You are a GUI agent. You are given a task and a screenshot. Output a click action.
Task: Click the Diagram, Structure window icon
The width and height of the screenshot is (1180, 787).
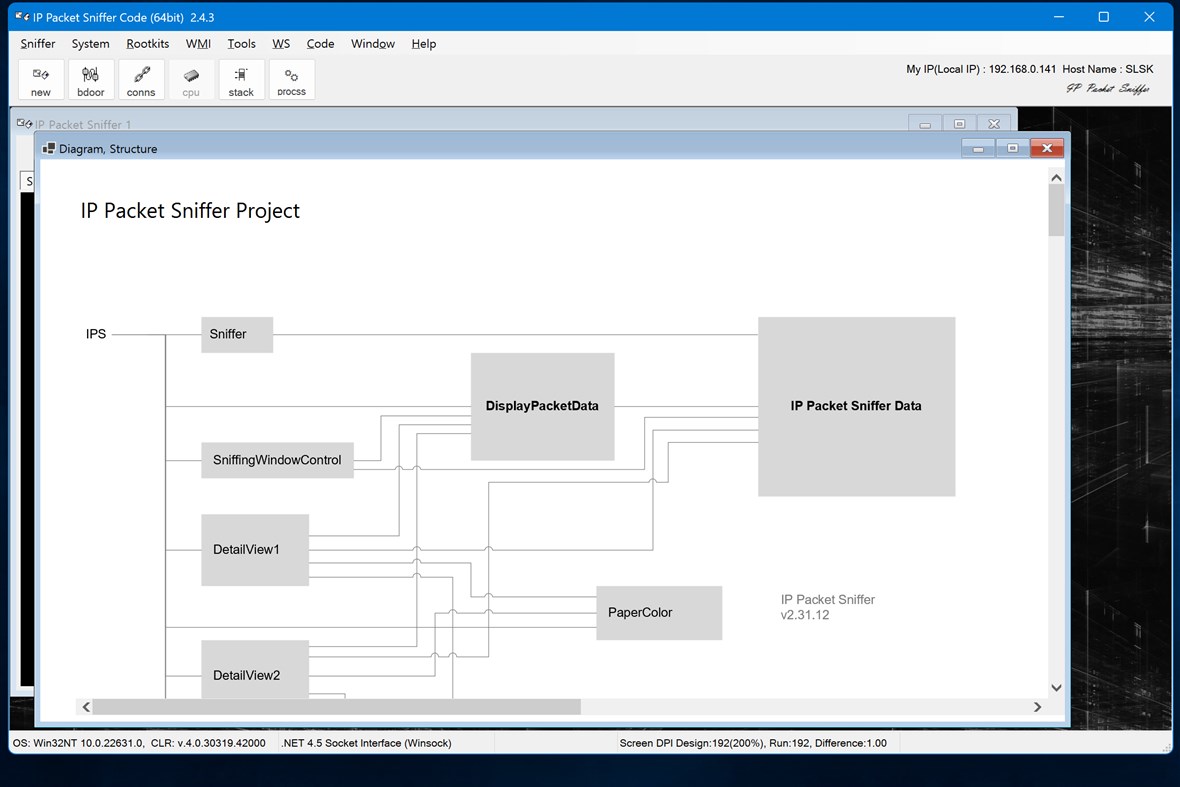[49, 148]
